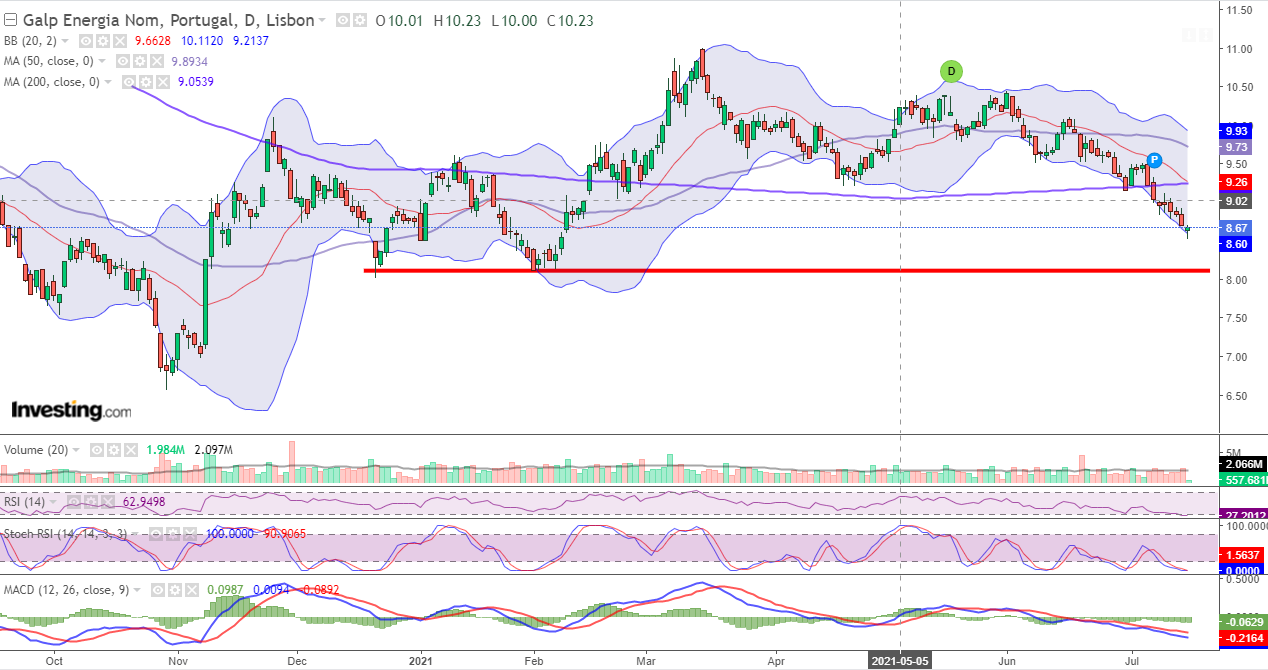
Task: Remove the RSI (14) indicator
Action: (x=108, y=502)
